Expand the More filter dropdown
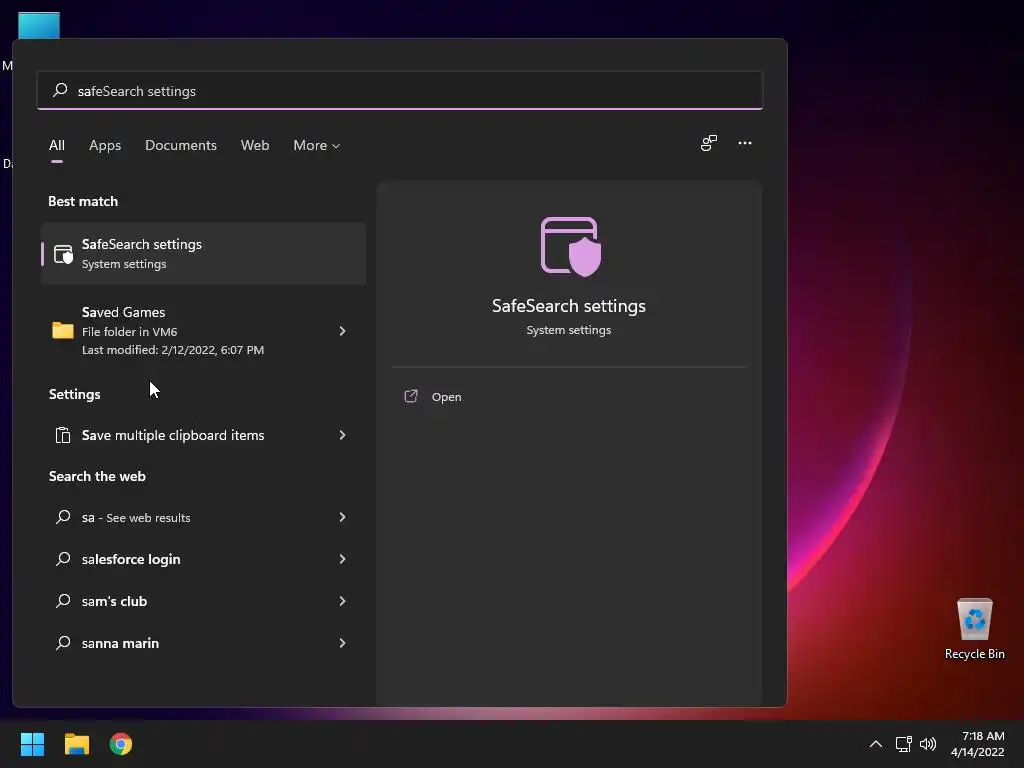This screenshot has height=768, width=1024. click(316, 145)
